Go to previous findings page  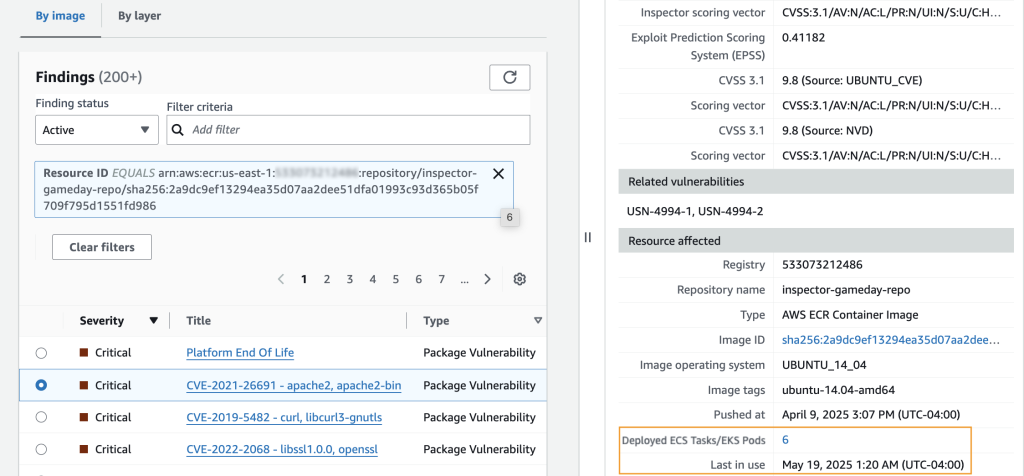pos(281,279)
